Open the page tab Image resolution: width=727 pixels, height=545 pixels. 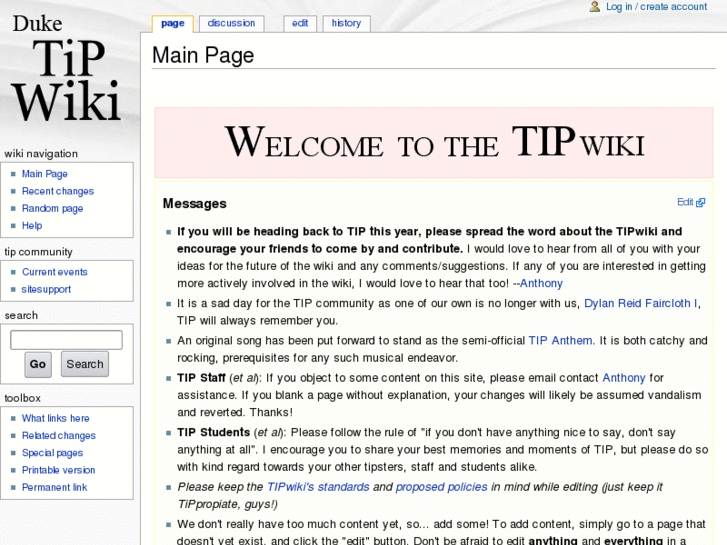coord(172,23)
